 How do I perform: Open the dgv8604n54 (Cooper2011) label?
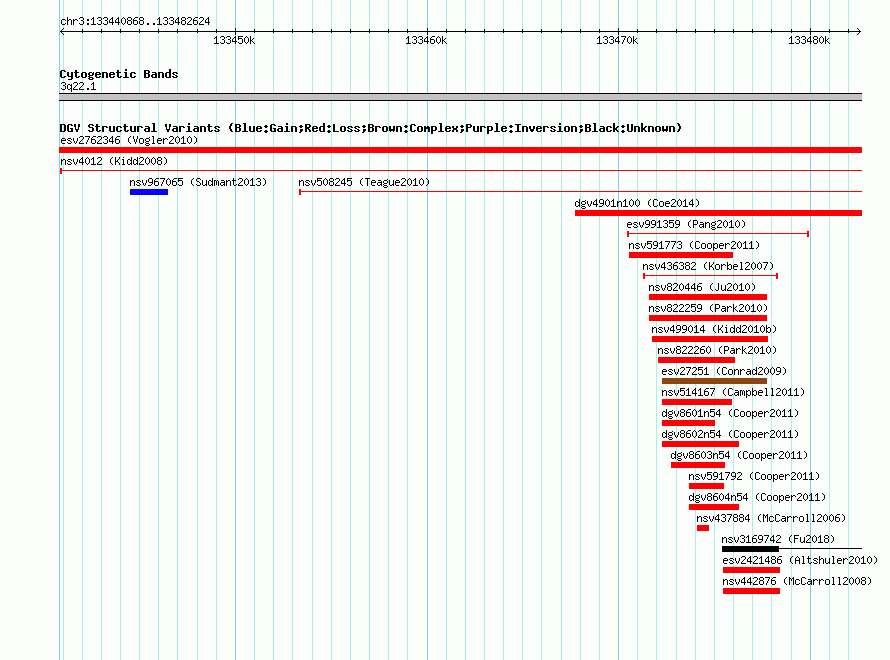coord(758,497)
